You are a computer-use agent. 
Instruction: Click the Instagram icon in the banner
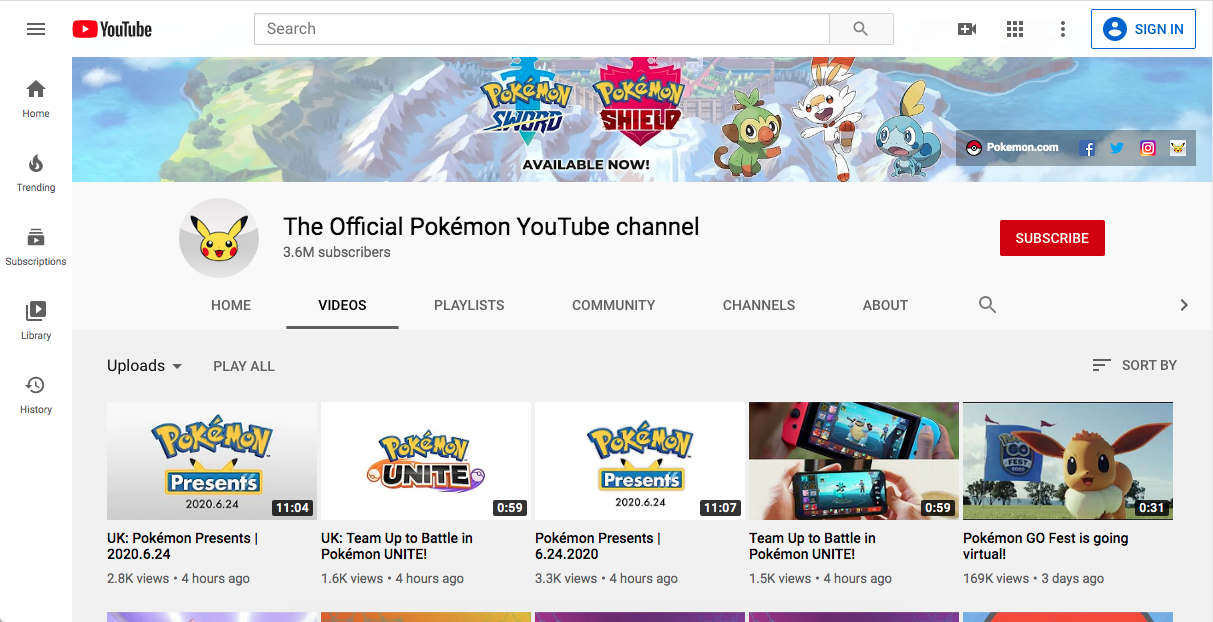(x=1148, y=148)
